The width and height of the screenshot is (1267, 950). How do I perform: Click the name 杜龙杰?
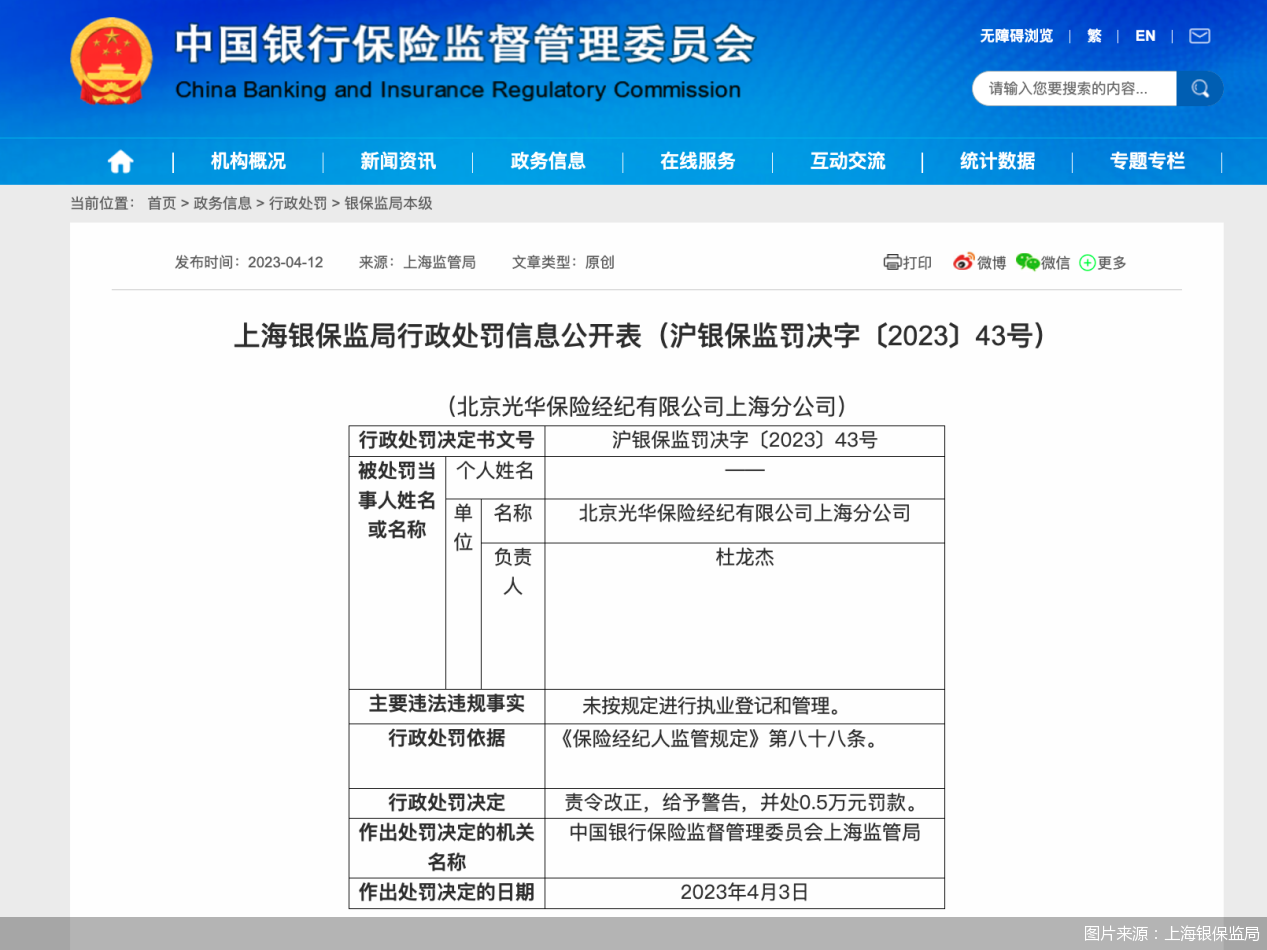745,558
